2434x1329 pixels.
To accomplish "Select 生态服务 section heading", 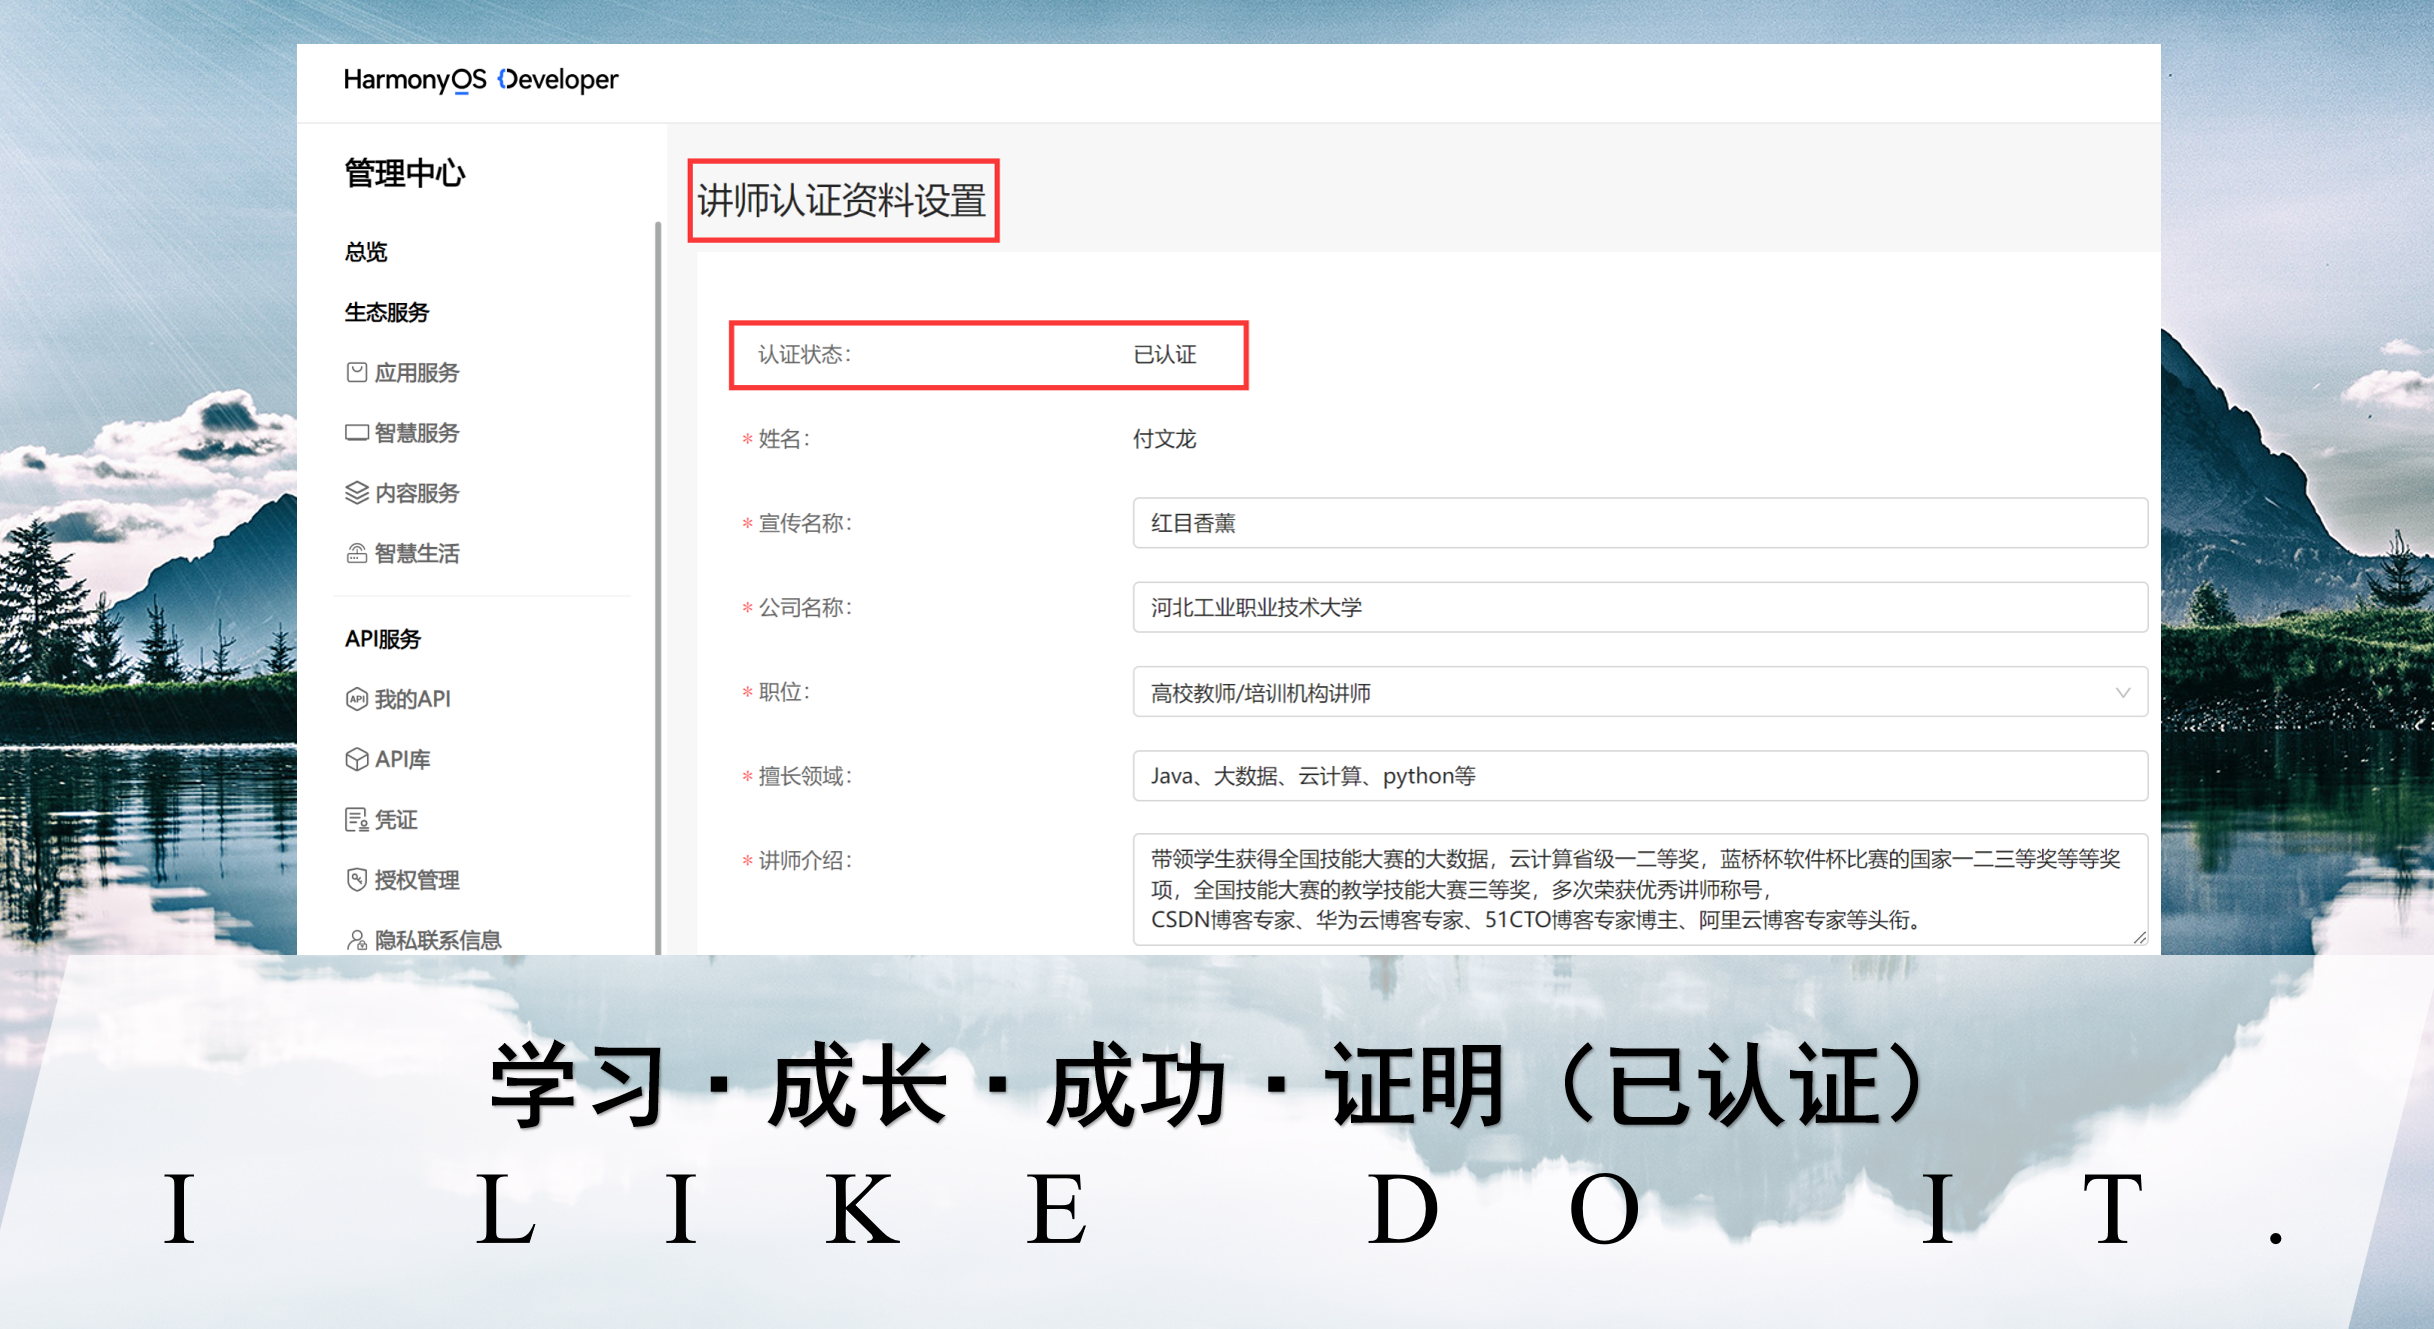I will pyautogui.click(x=387, y=312).
